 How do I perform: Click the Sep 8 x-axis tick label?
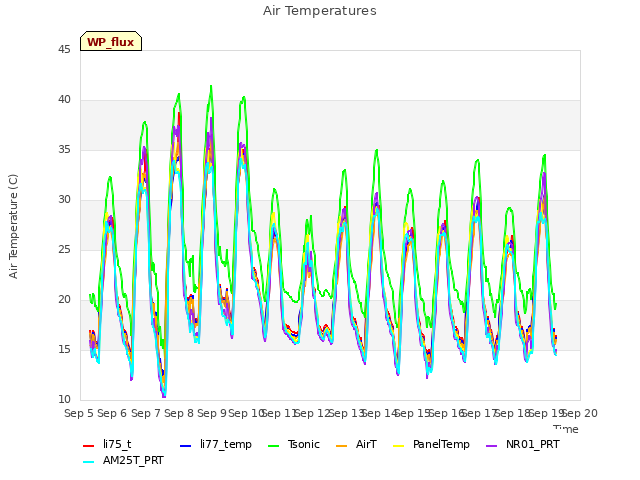tap(179, 413)
